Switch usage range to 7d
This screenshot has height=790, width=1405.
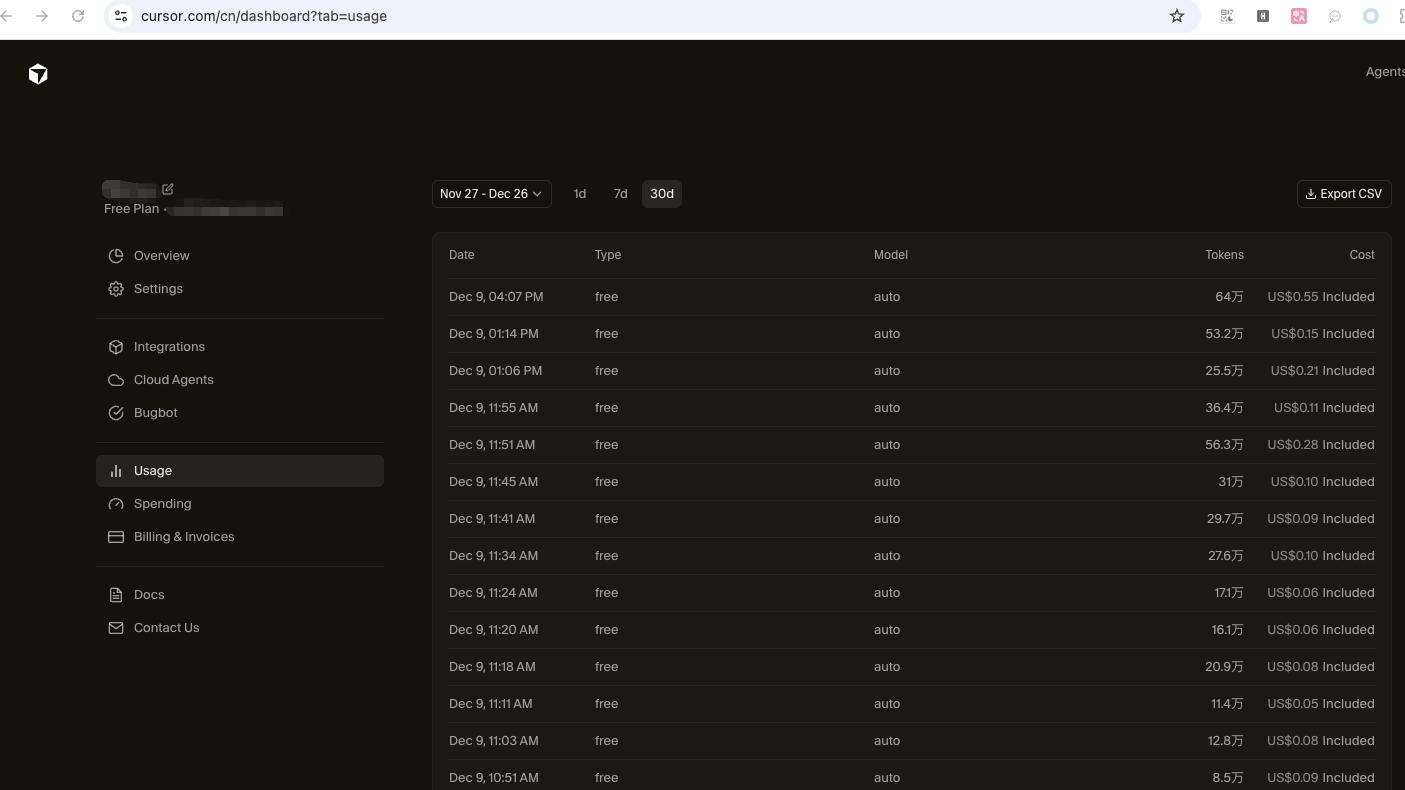tap(620, 194)
